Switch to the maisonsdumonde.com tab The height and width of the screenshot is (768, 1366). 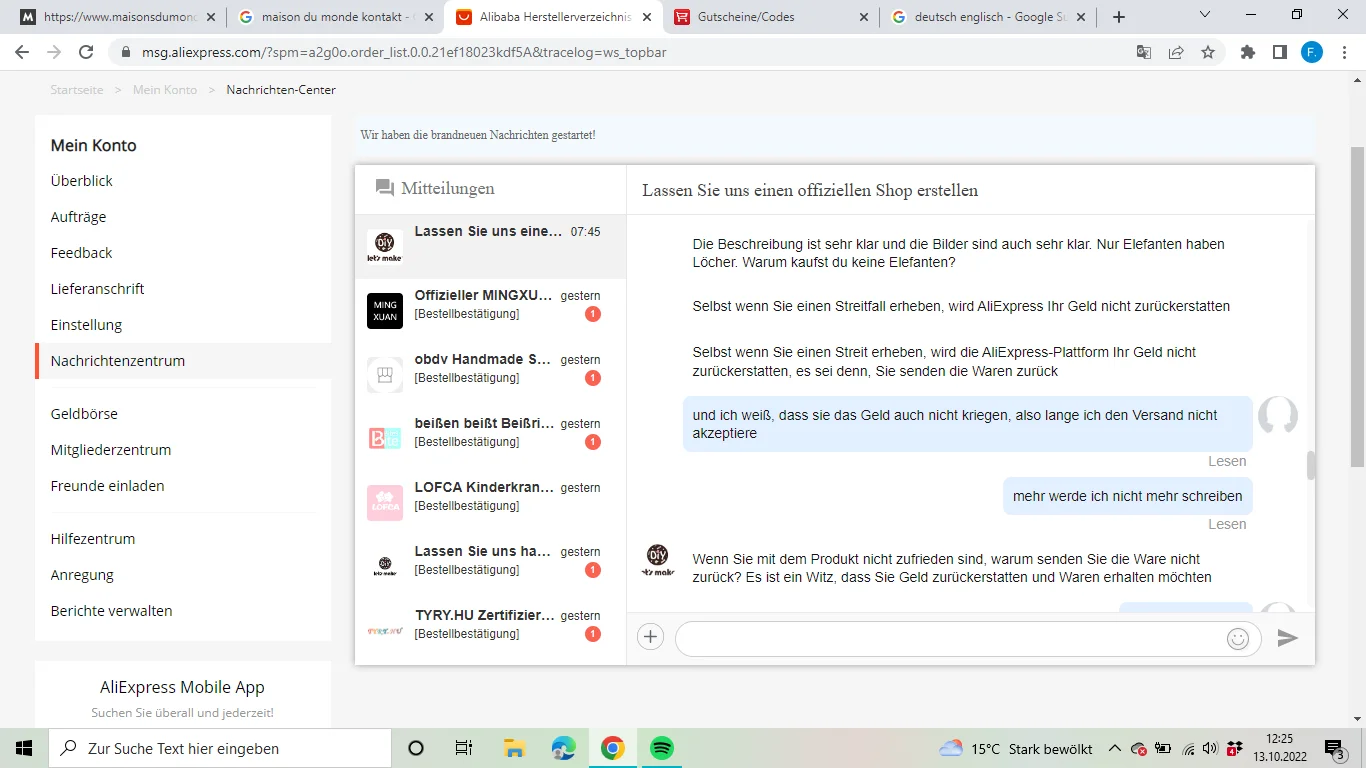[x=118, y=17]
